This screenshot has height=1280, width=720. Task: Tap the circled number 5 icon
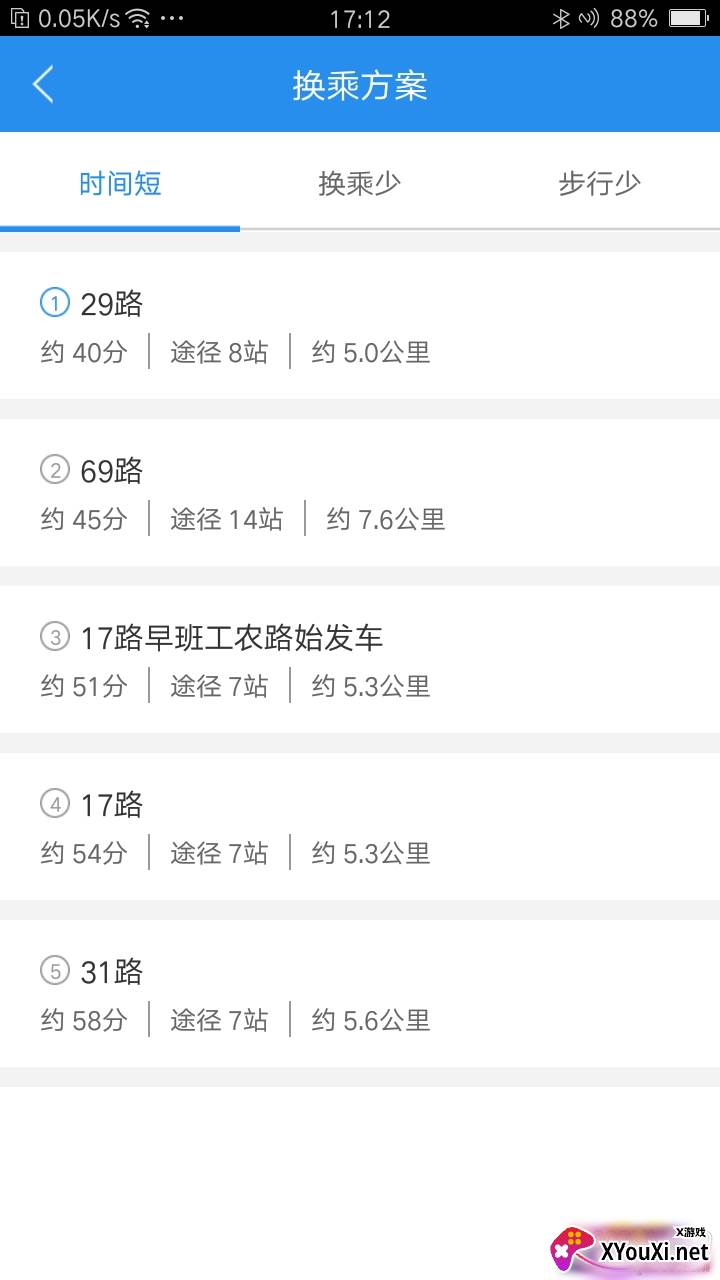point(54,970)
